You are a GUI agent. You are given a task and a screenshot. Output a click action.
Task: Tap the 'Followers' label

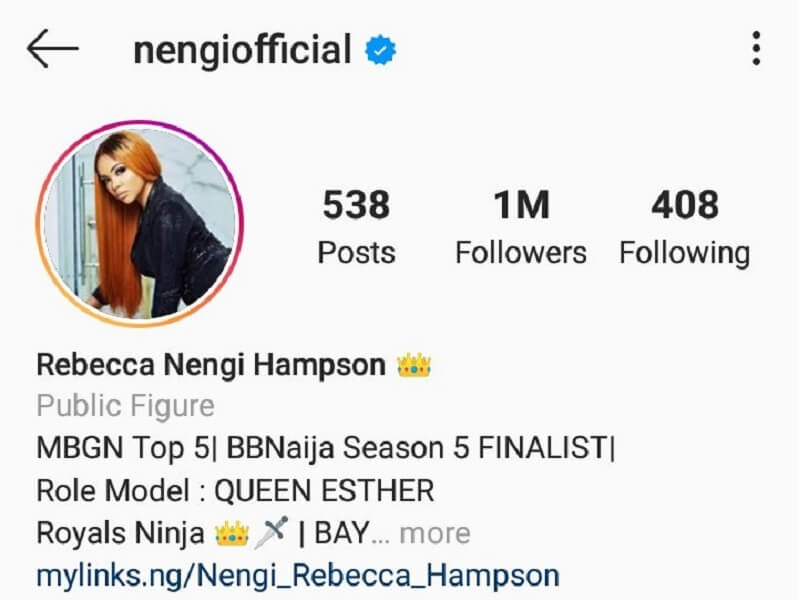521,253
